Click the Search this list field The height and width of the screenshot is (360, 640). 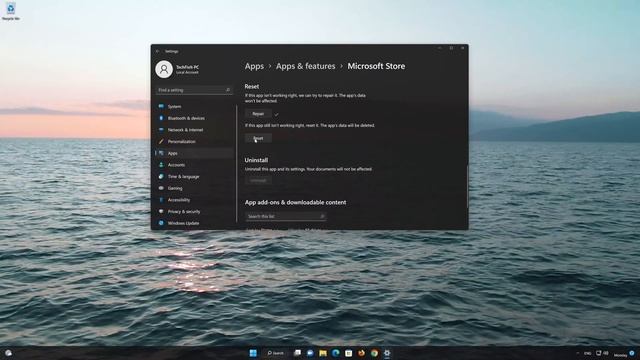click(285, 216)
